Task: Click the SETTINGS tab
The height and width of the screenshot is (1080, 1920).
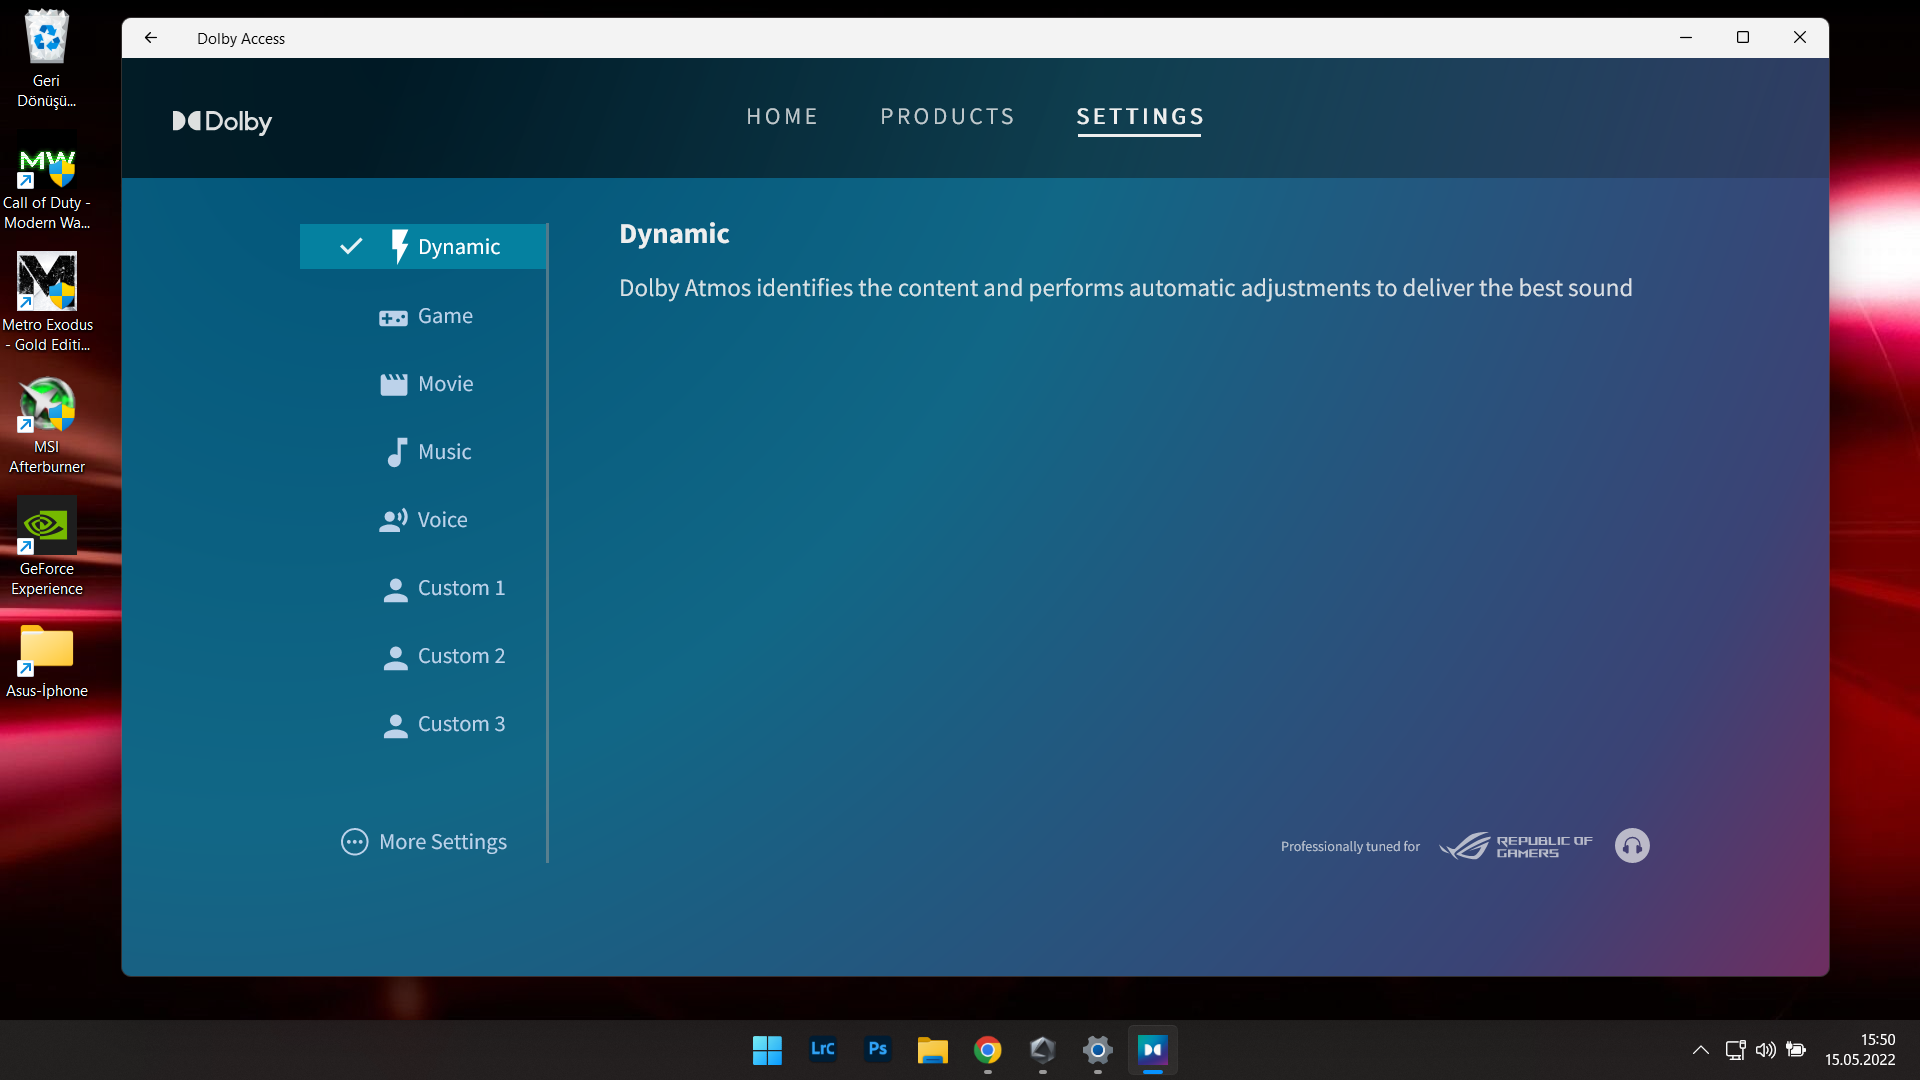Action: pyautogui.click(x=1140, y=117)
